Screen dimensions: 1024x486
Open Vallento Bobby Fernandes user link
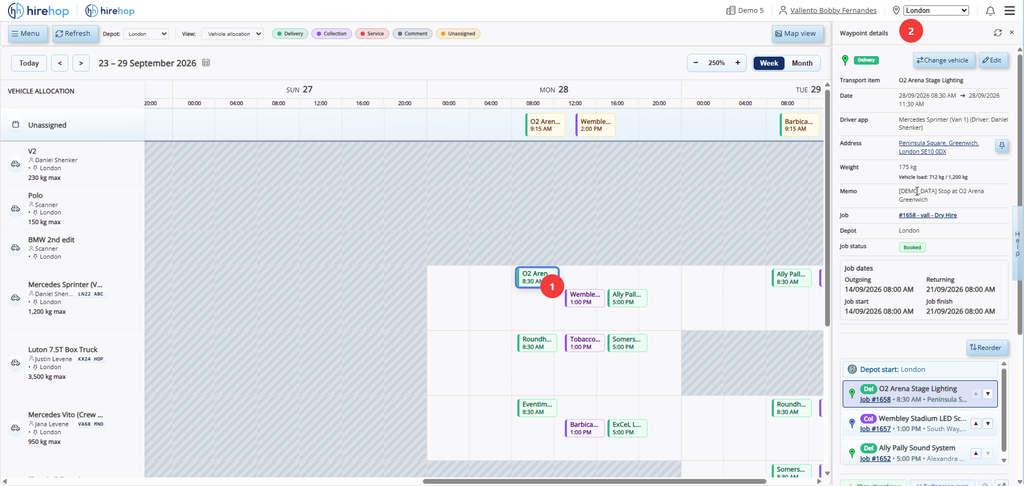833,10
